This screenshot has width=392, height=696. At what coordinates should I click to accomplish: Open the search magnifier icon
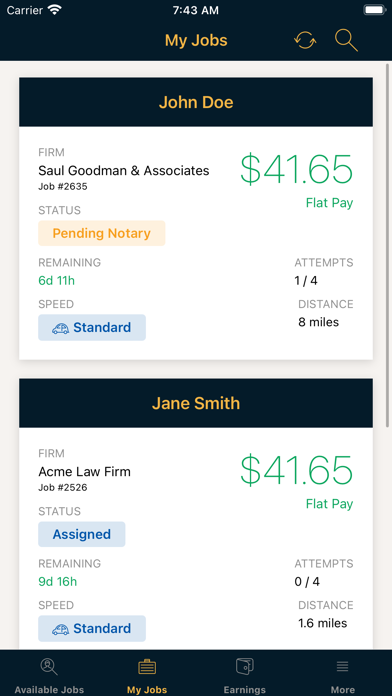click(346, 40)
